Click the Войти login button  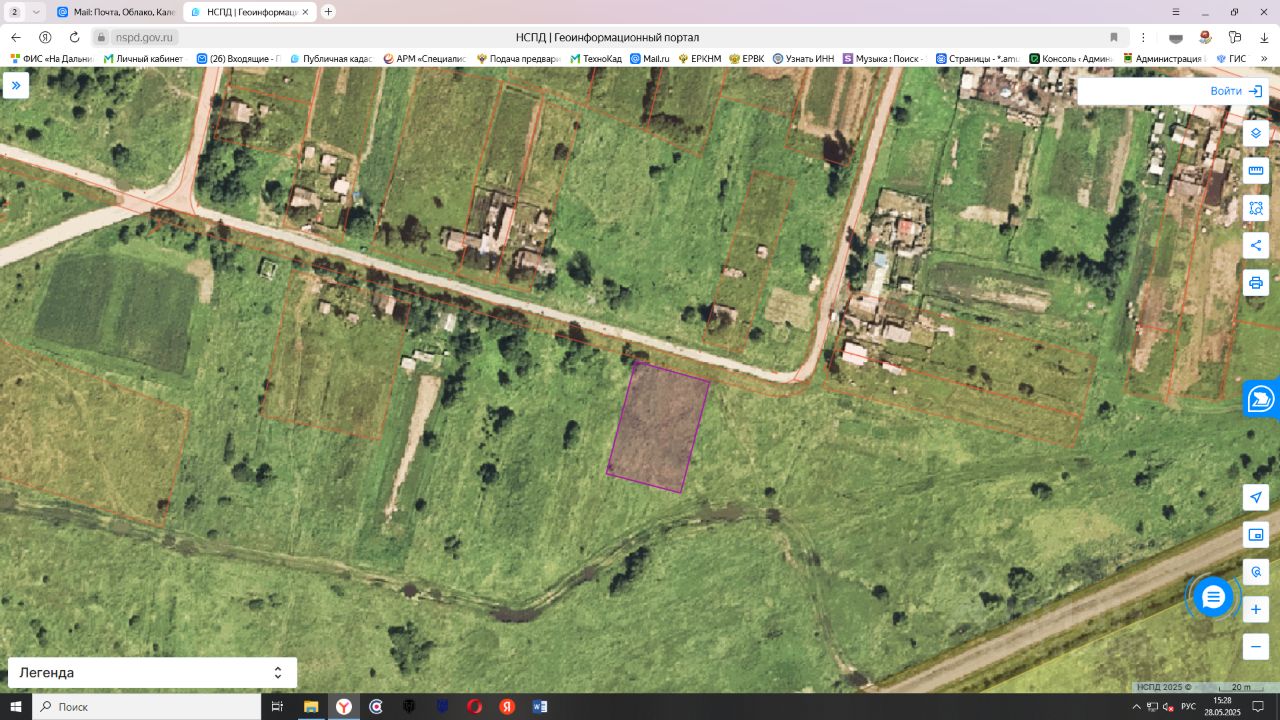tap(1236, 91)
